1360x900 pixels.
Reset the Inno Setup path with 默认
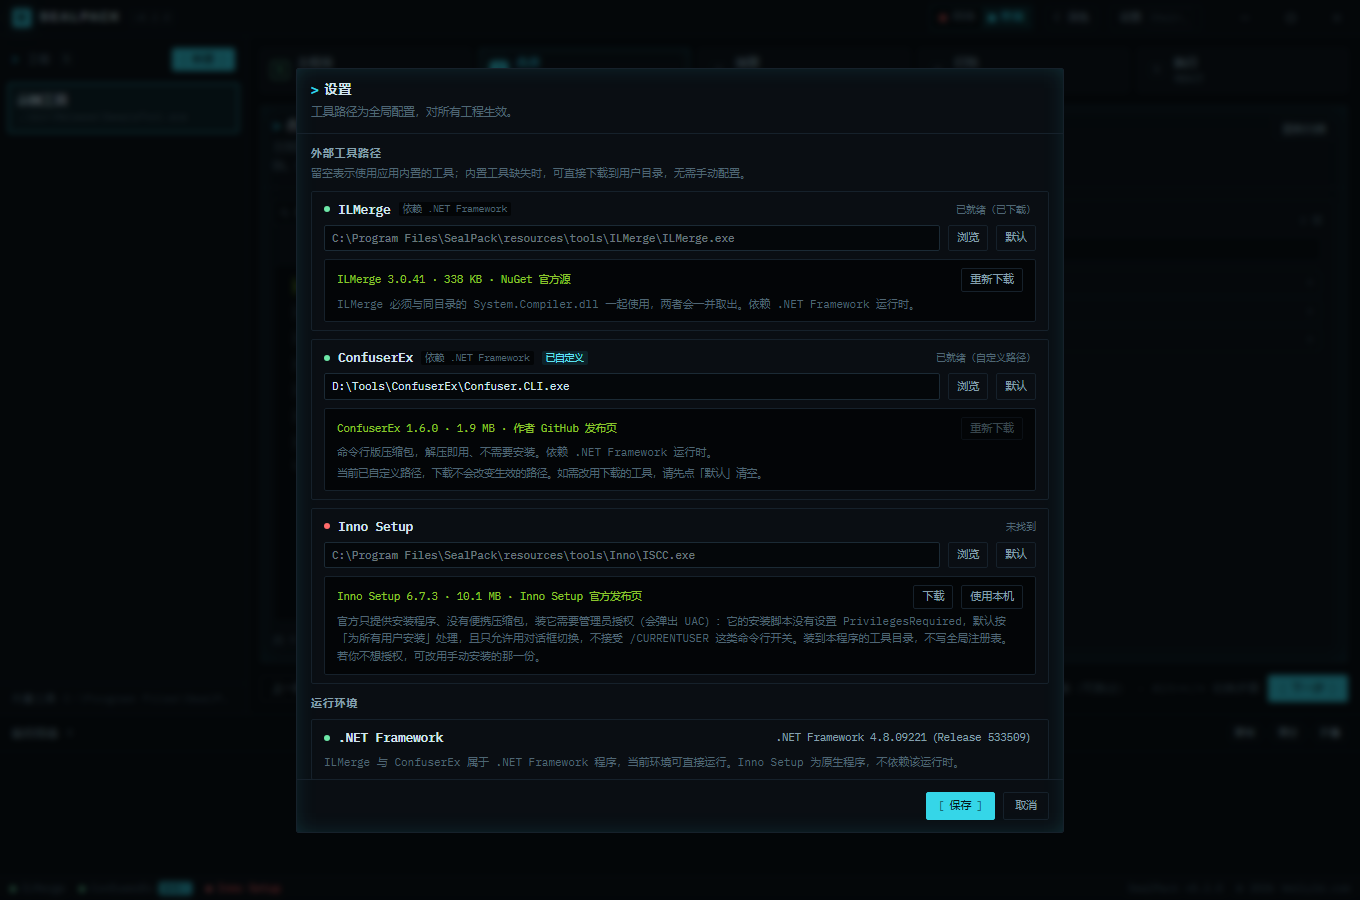1016,554
